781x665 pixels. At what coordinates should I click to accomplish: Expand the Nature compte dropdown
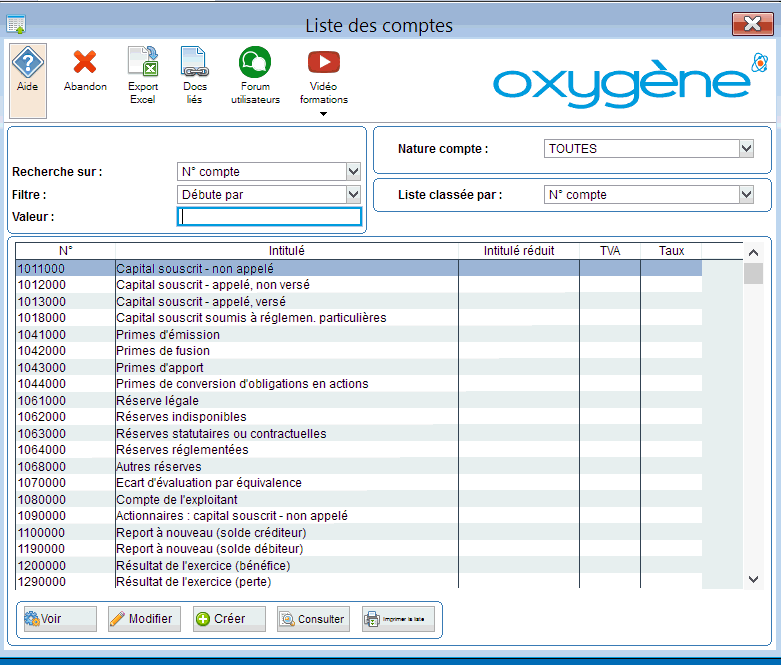click(746, 149)
